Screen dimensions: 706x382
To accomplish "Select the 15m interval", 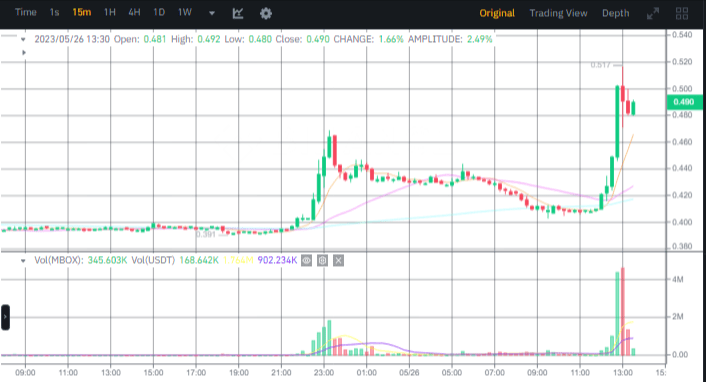I will pos(81,13).
